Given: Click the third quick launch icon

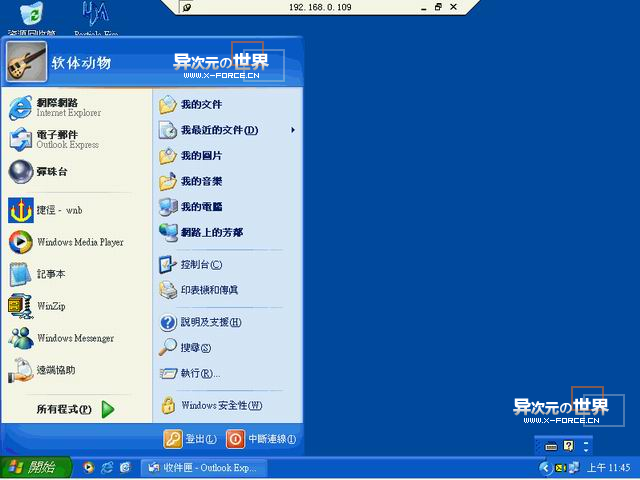Looking at the screenshot, I should [125, 468].
